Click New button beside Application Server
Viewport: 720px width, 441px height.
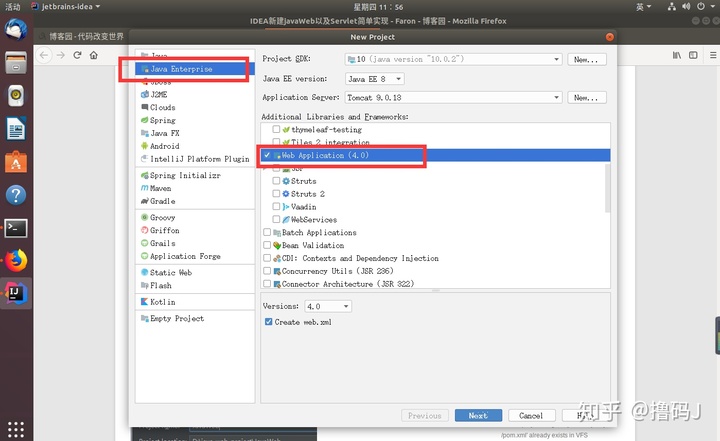coord(587,97)
